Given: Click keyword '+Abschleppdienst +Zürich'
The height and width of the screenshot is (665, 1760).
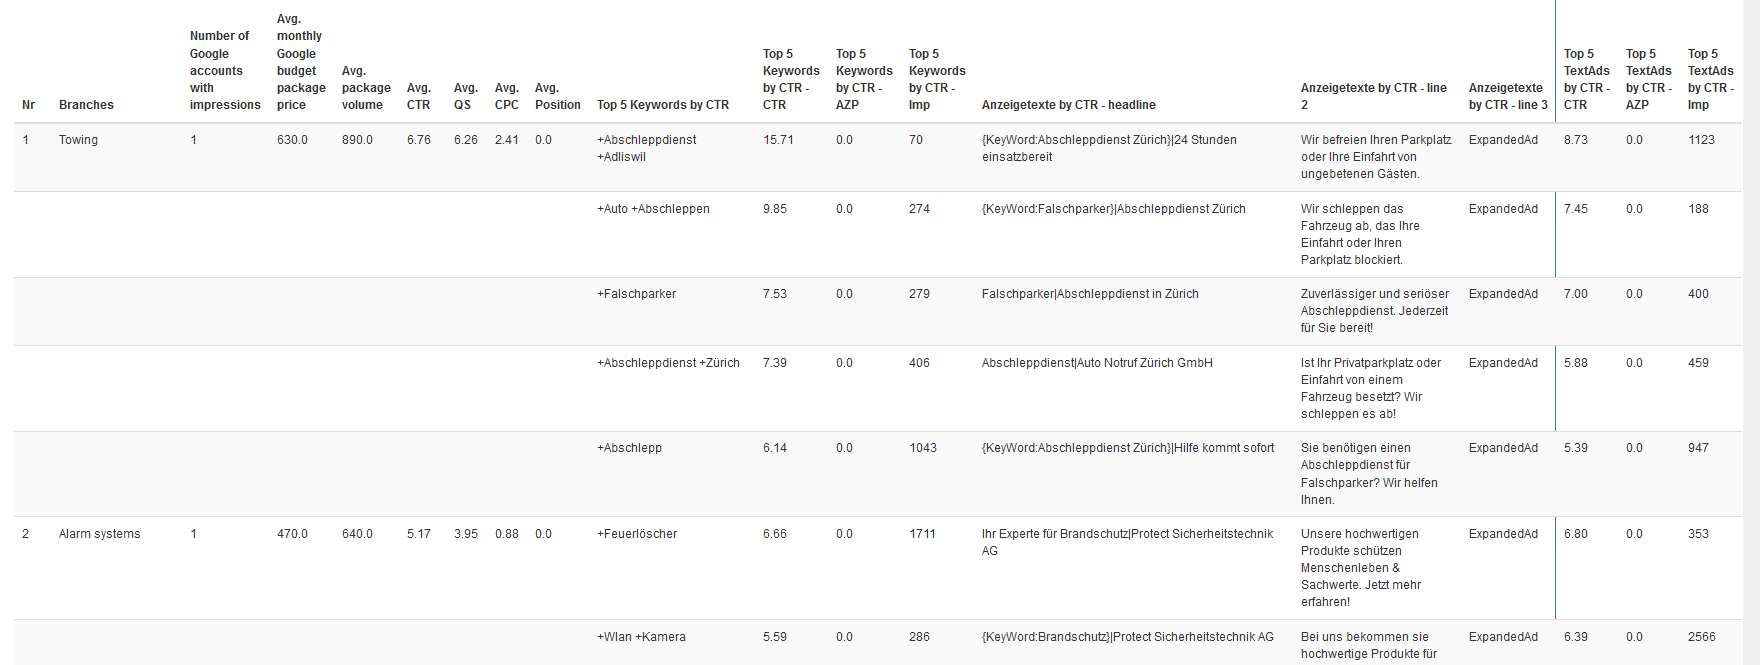Looking at the screenshot, I should pos(668,363).
